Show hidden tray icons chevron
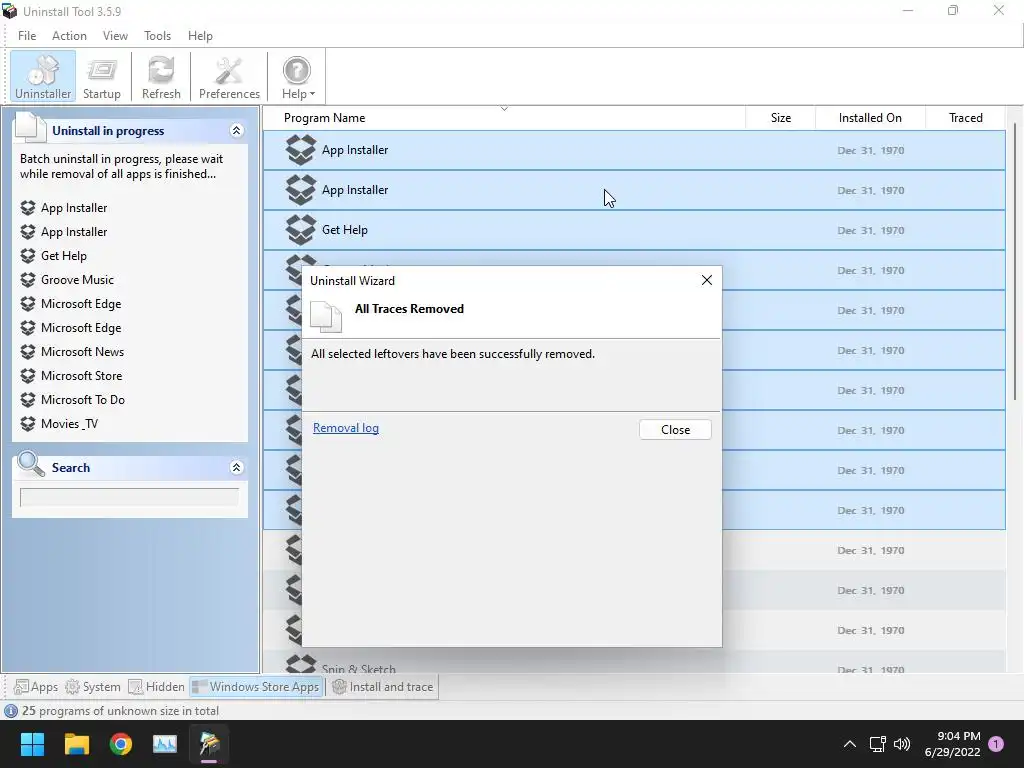The height and width of the screenshot is (768, 1024). pyautogui.click(x=850, y=744)
